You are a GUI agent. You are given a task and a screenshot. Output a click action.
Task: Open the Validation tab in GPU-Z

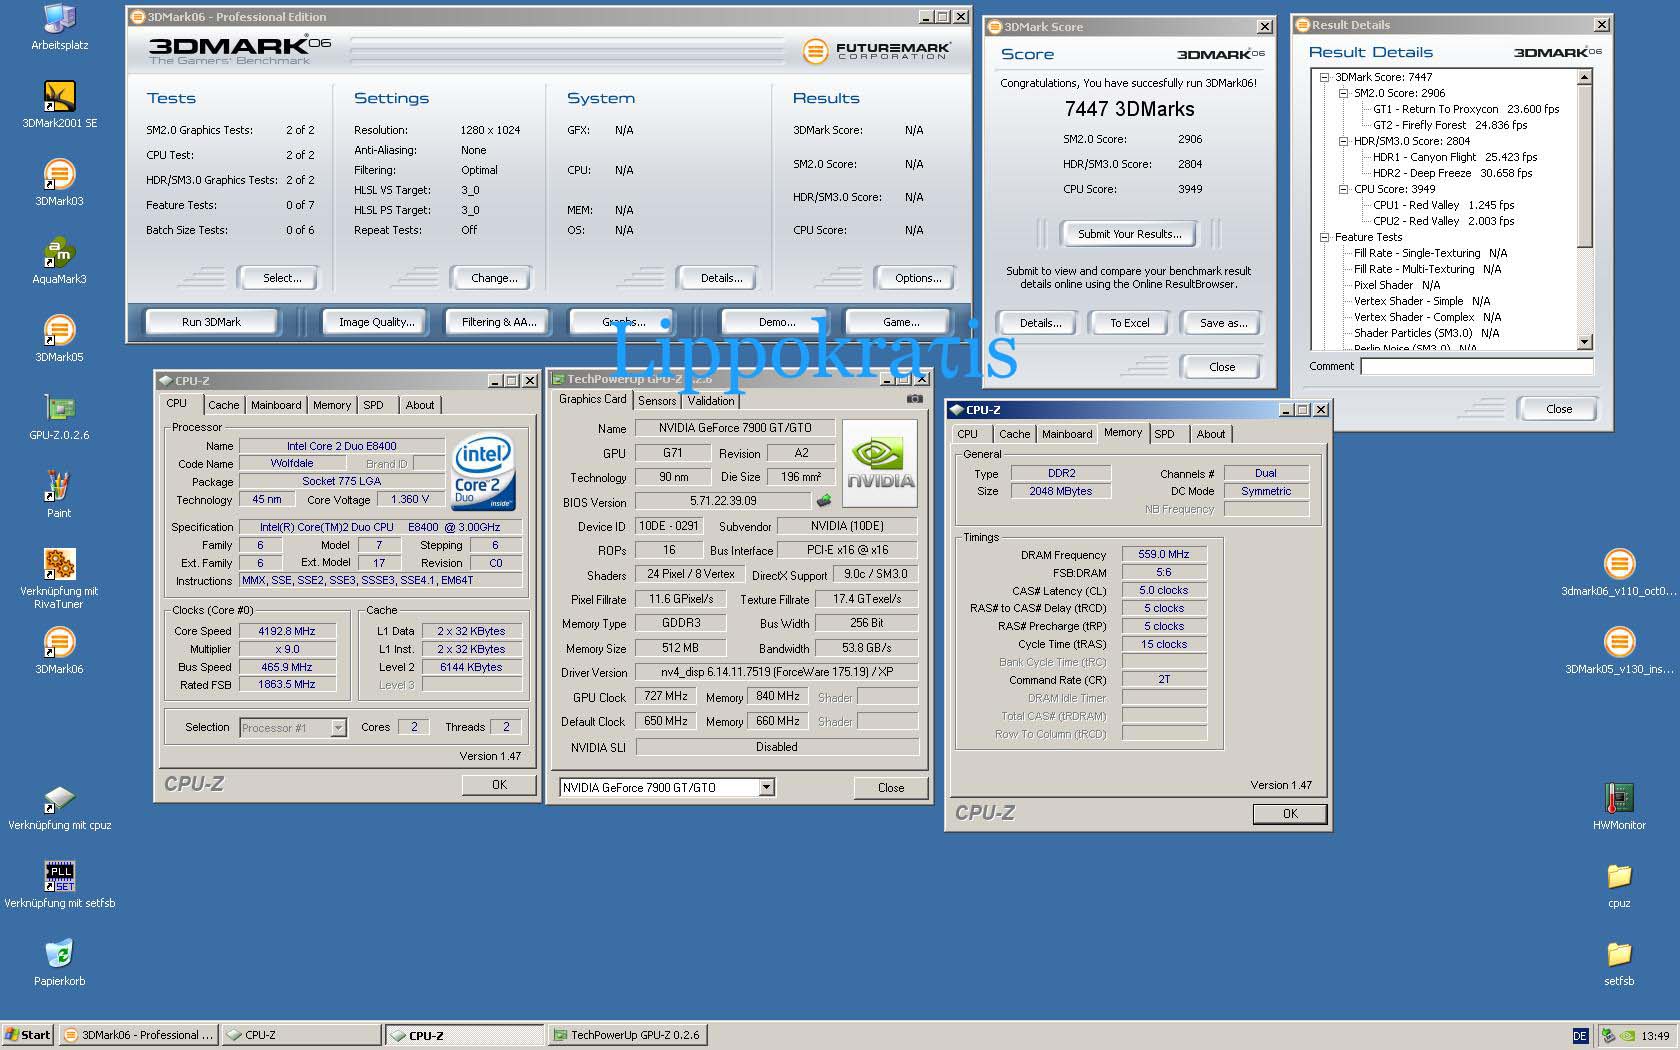click(x=711, y=401)
